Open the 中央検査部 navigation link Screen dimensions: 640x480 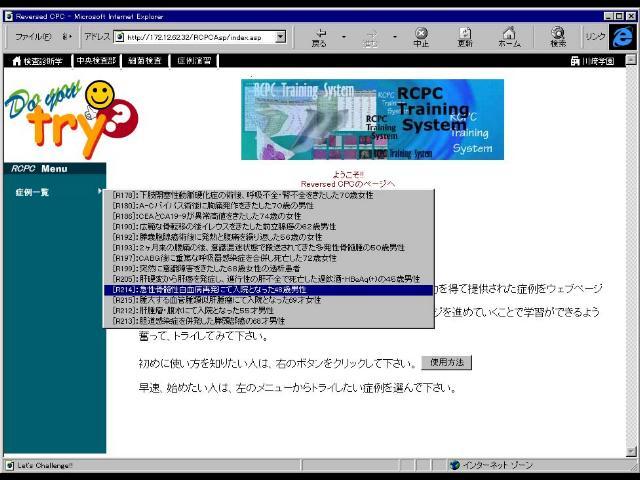click(97, 61)
